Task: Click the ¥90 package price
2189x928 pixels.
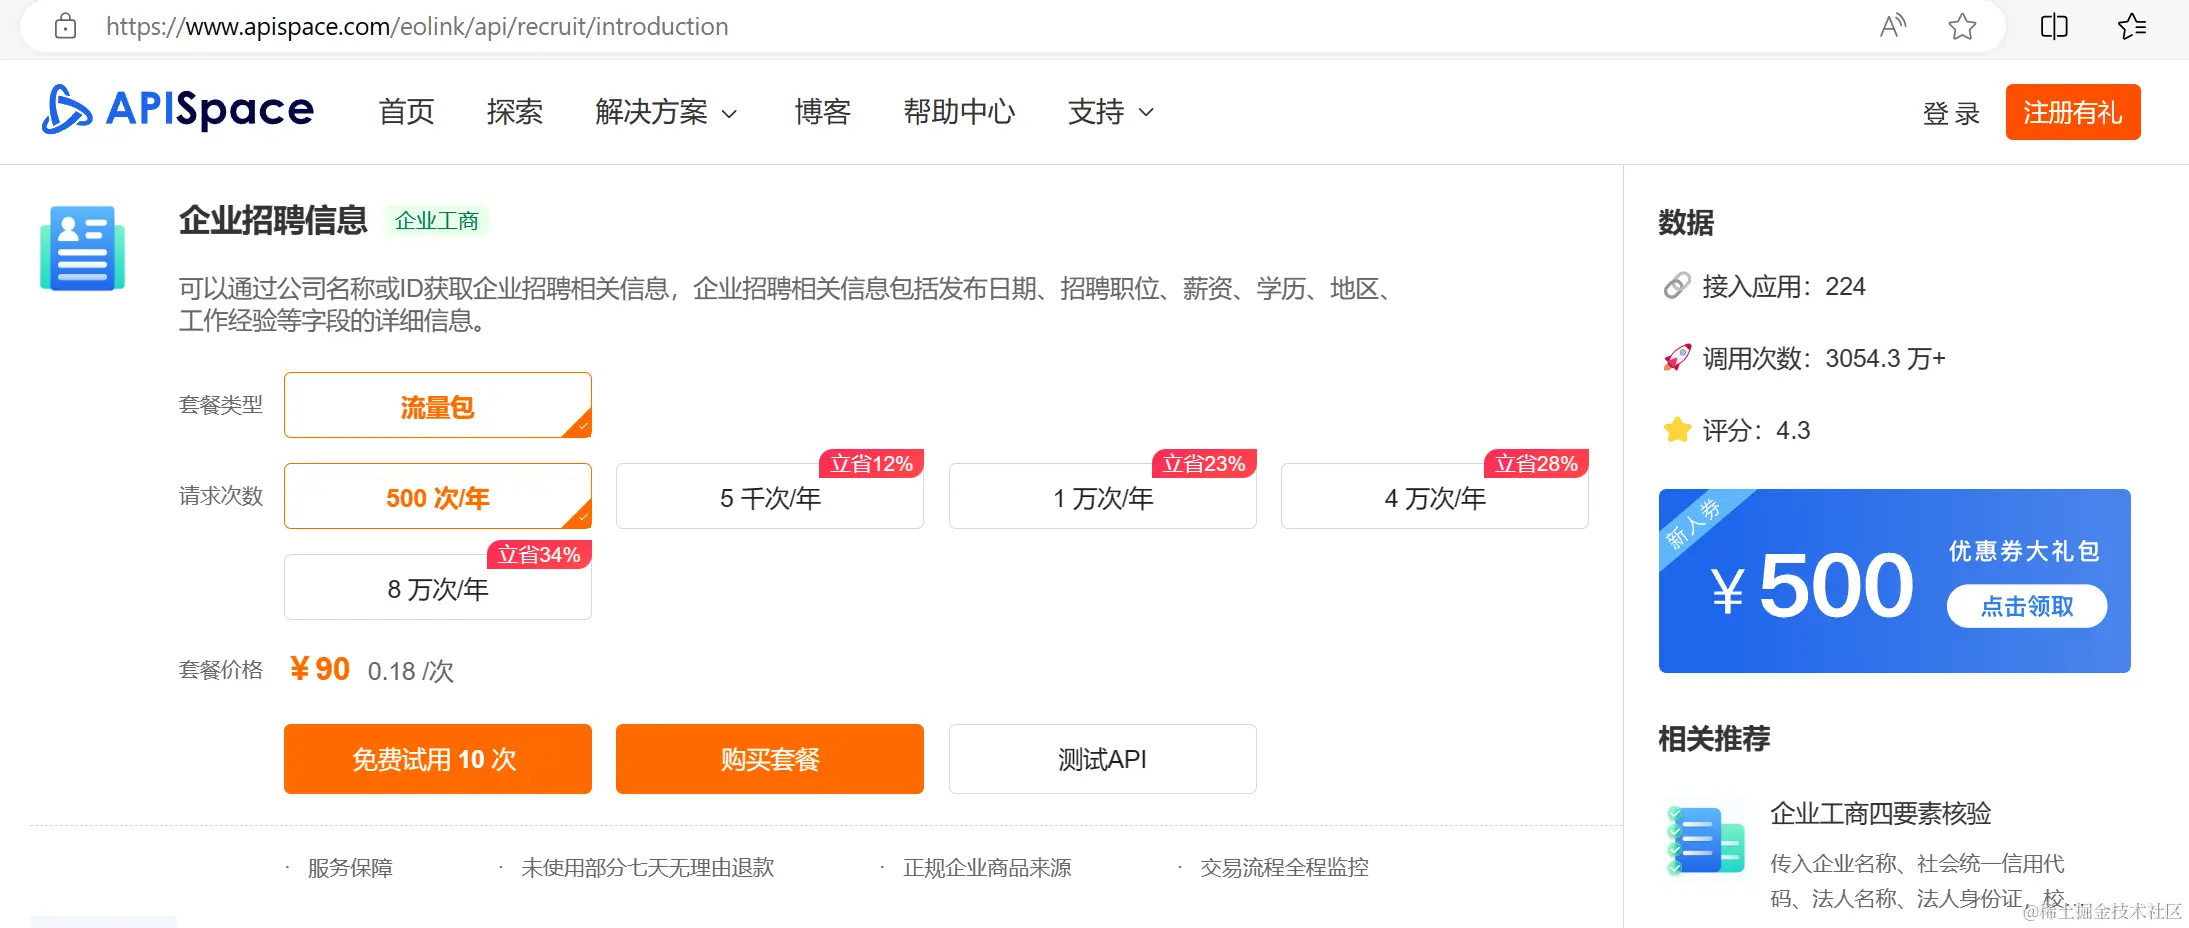Action: point(320,668)
